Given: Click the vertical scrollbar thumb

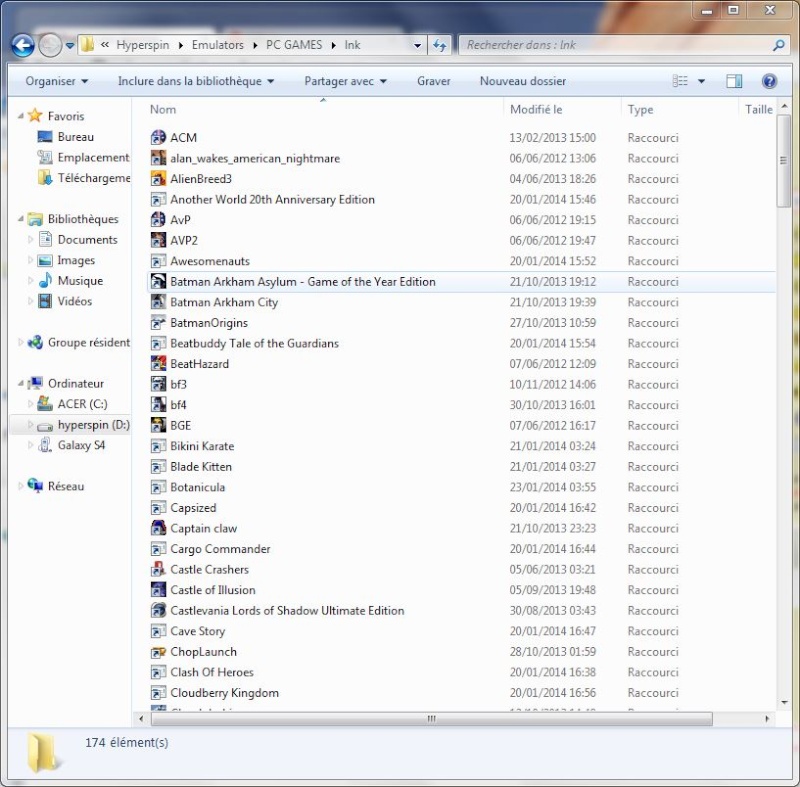Looking at the screenshot, I should [783, 161].
